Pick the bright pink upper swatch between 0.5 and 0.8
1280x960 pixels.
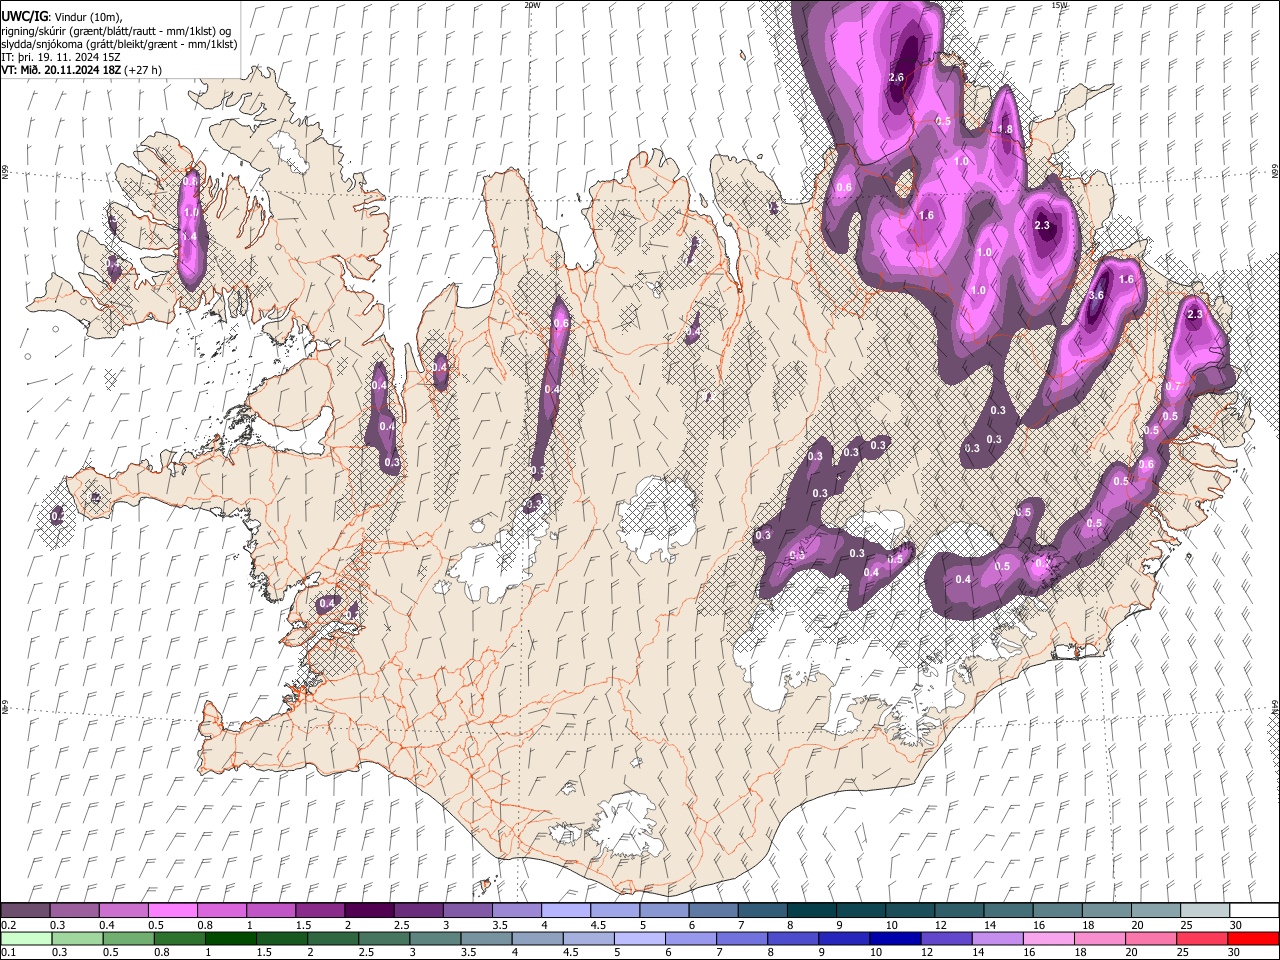(172, 910)
